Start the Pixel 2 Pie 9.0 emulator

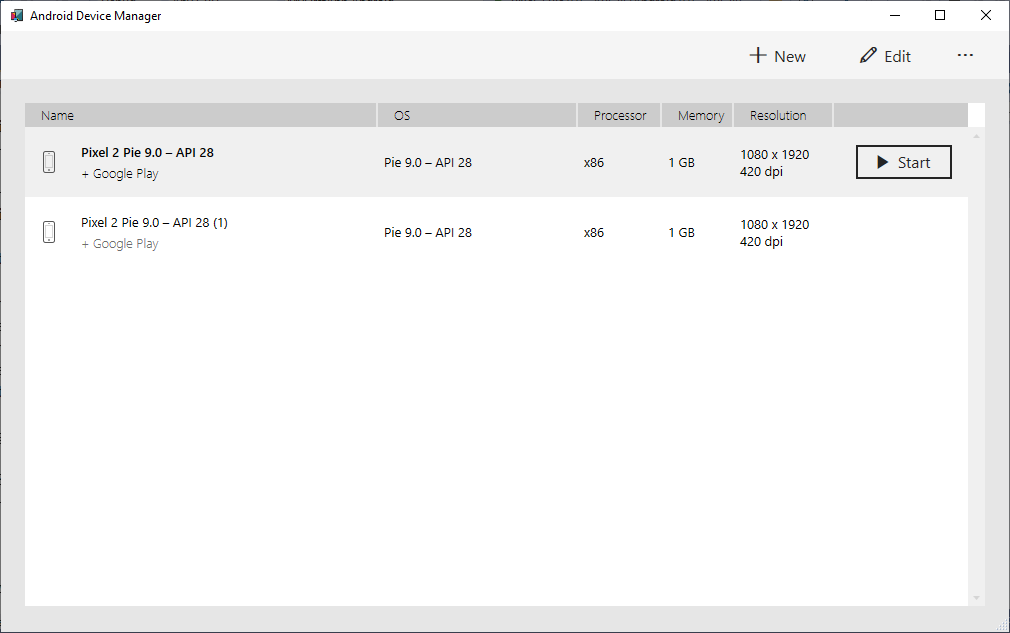pos(903,162)
